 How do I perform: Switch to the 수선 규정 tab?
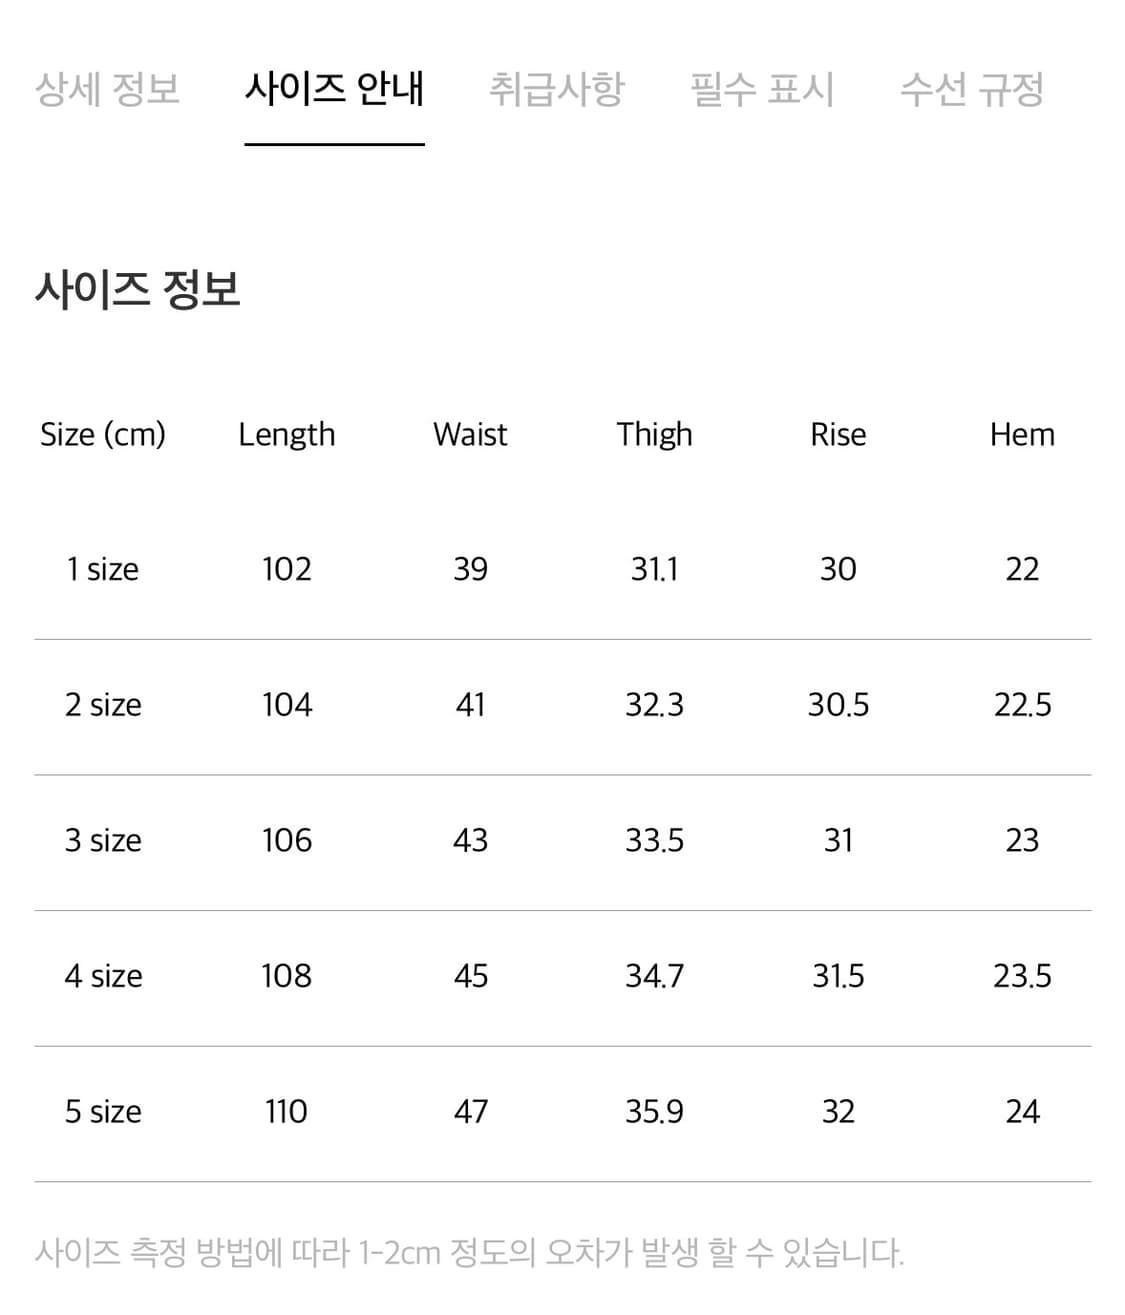[974, 90]
